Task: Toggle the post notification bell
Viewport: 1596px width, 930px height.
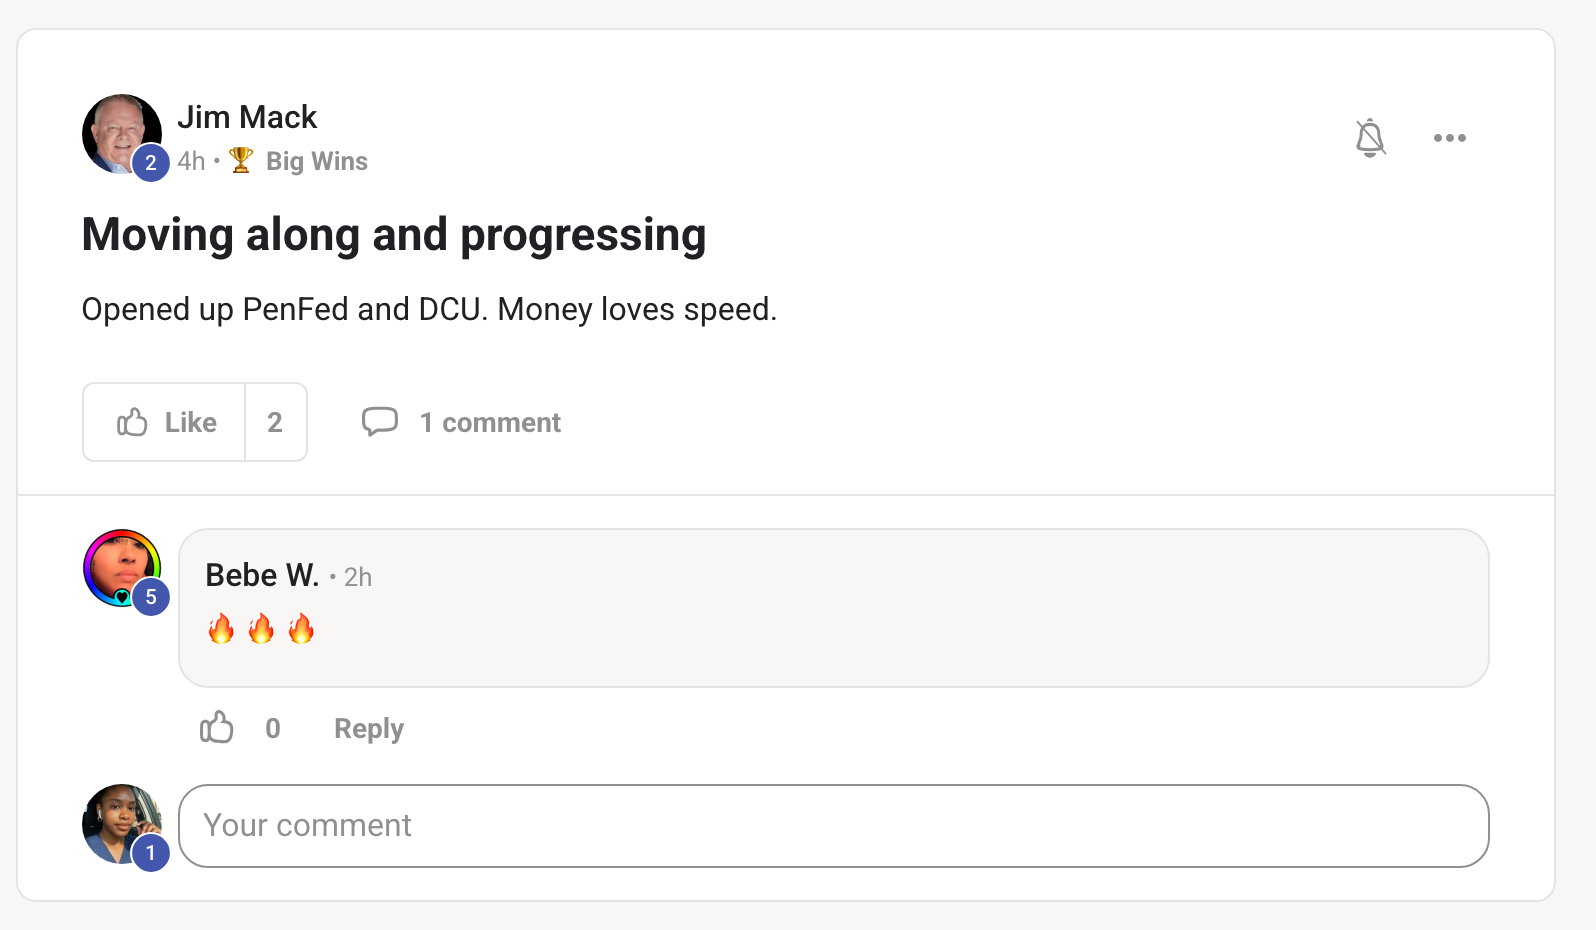Action: click(x=1370, y=138)
